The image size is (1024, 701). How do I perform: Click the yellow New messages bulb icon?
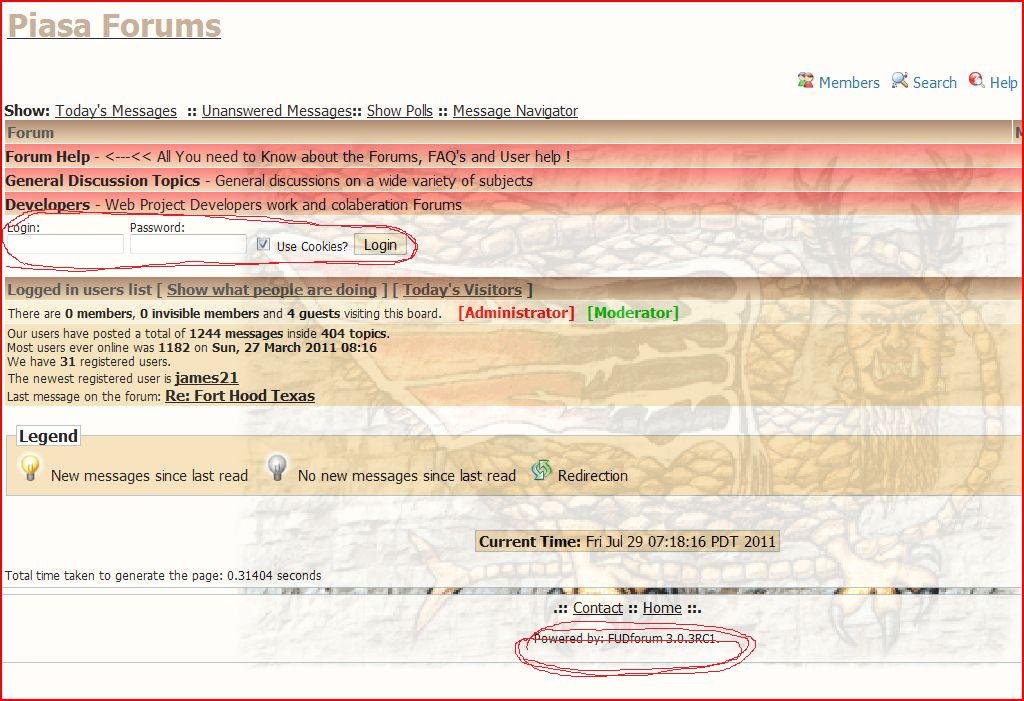pyautogui.click(x=30, y=468)
